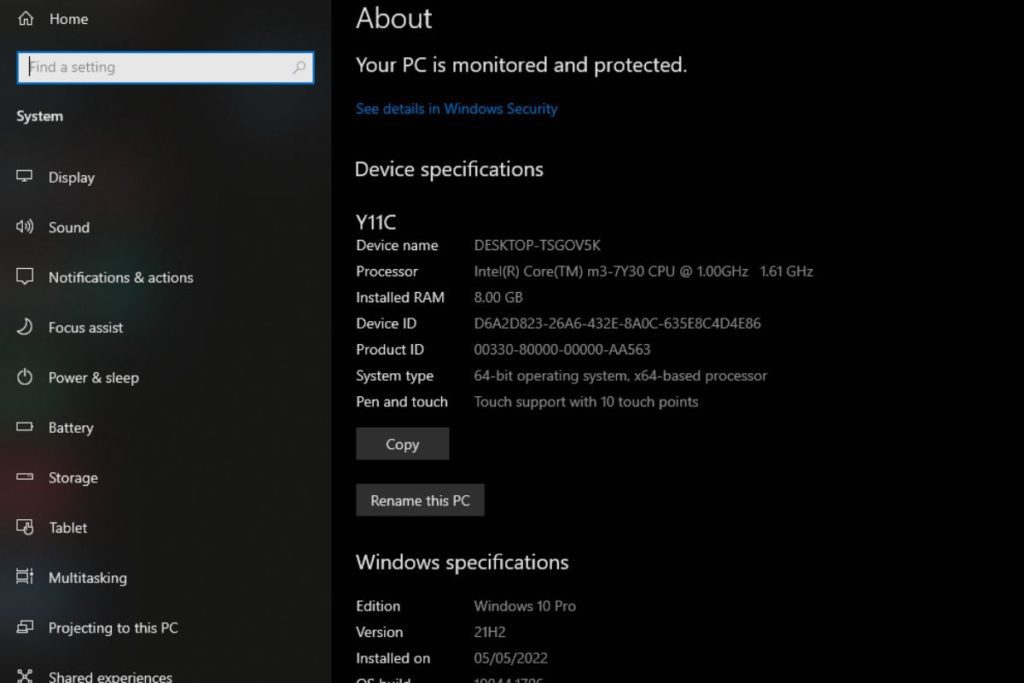
Task: Click the Windows specifications heading
Action: click(462, 562)
